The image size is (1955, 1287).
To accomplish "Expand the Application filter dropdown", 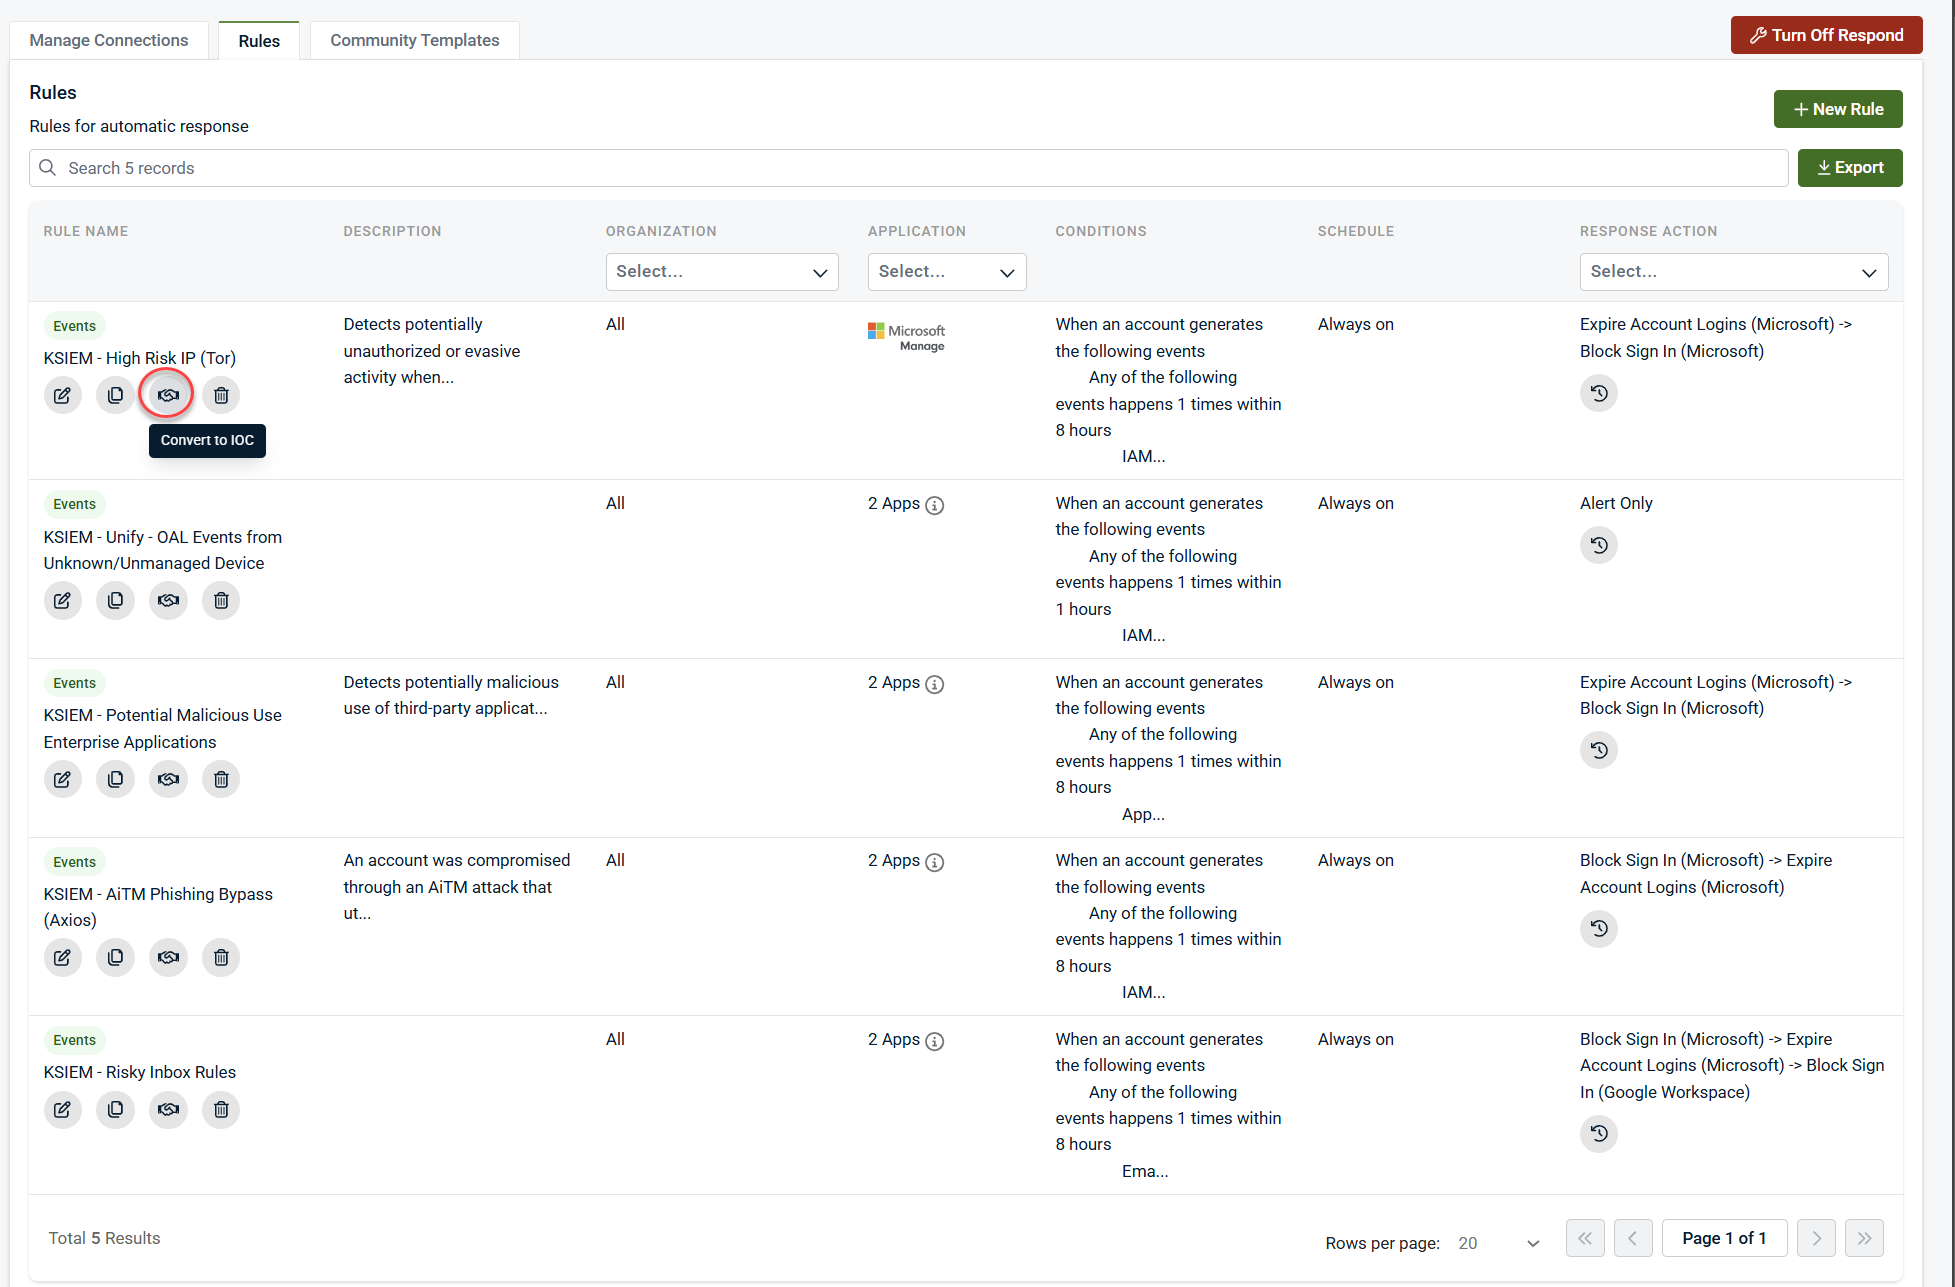I will click(946, 272).
